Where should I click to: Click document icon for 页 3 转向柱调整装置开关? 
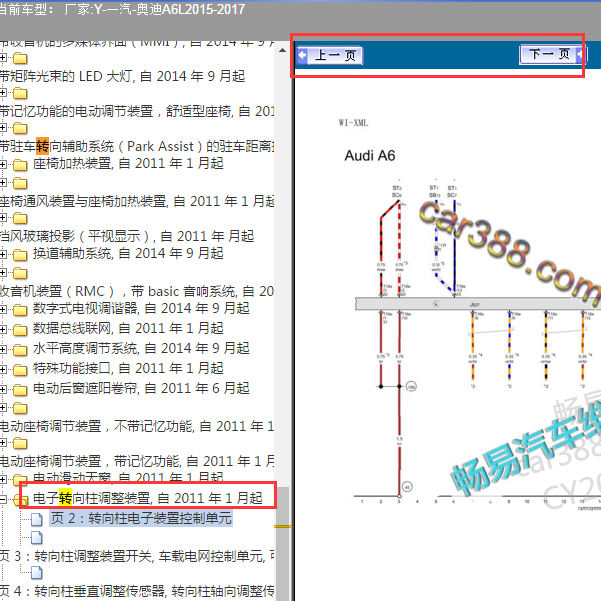tap(37, 538)
